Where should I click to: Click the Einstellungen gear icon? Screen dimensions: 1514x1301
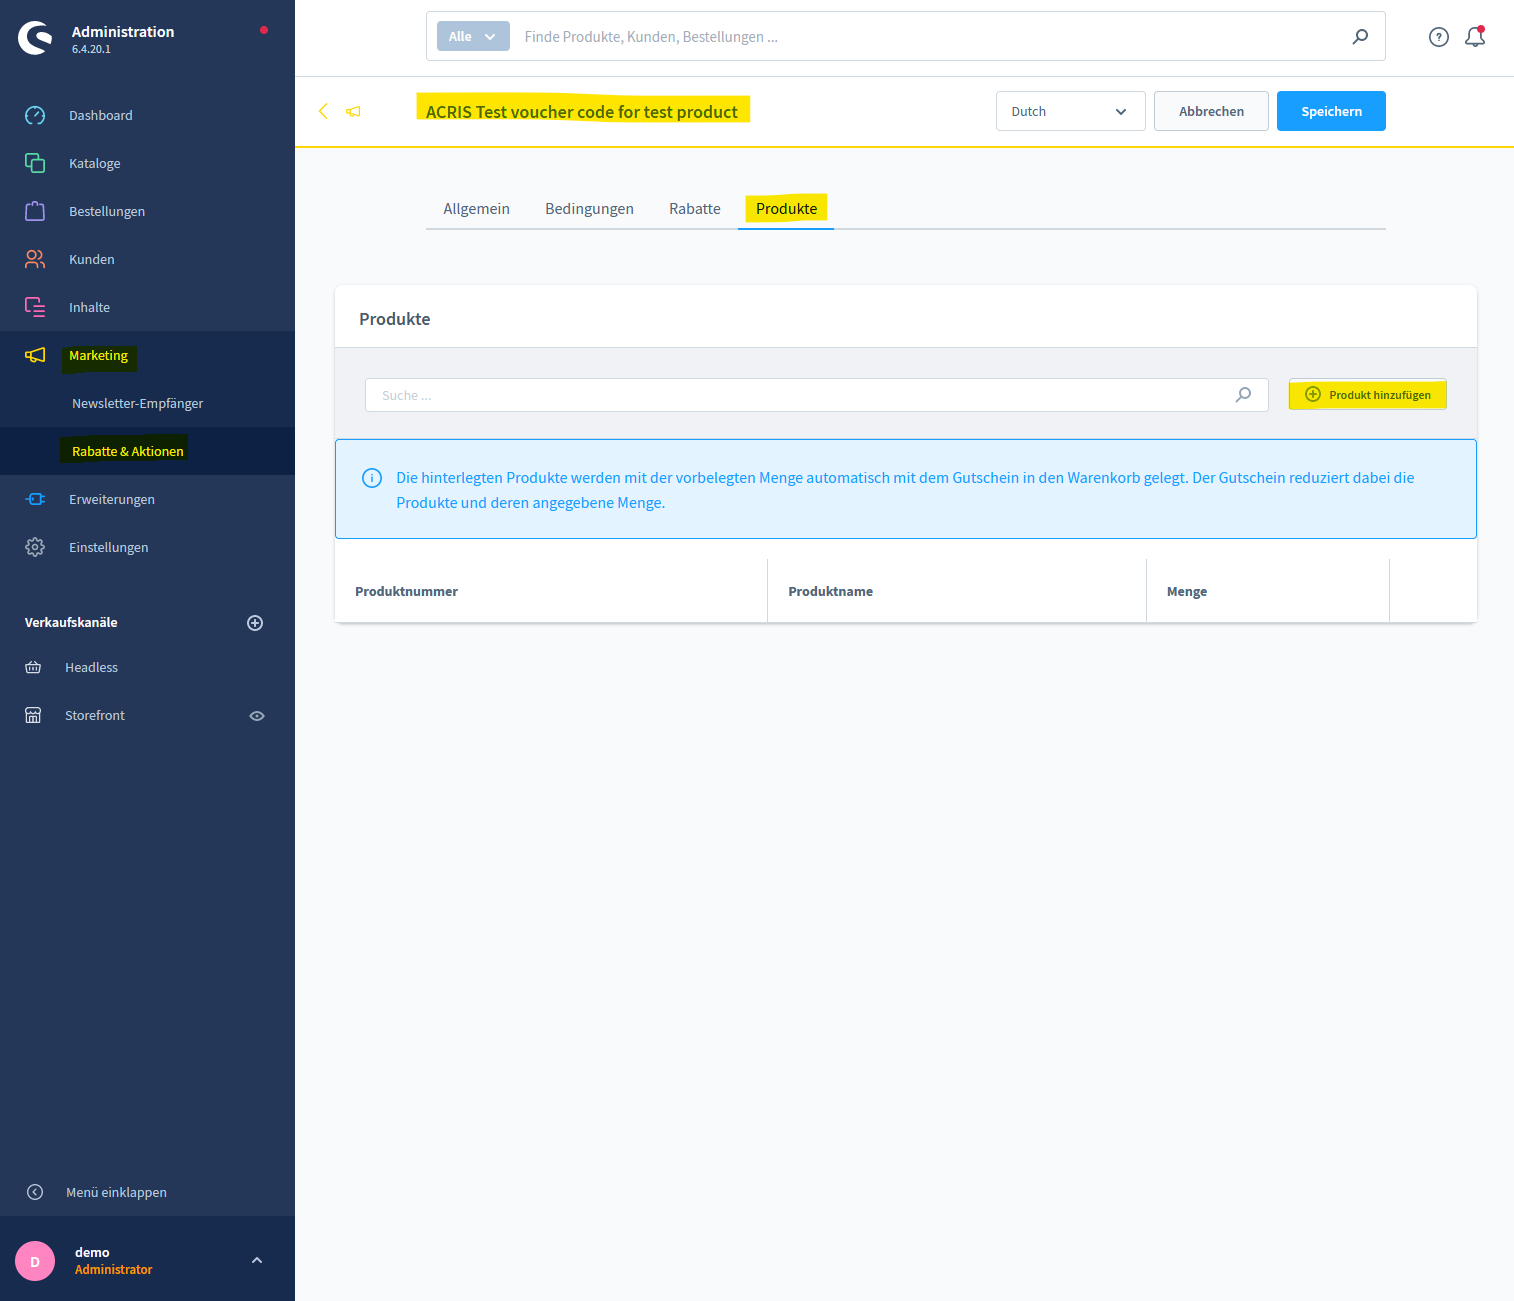click(35, 547)
